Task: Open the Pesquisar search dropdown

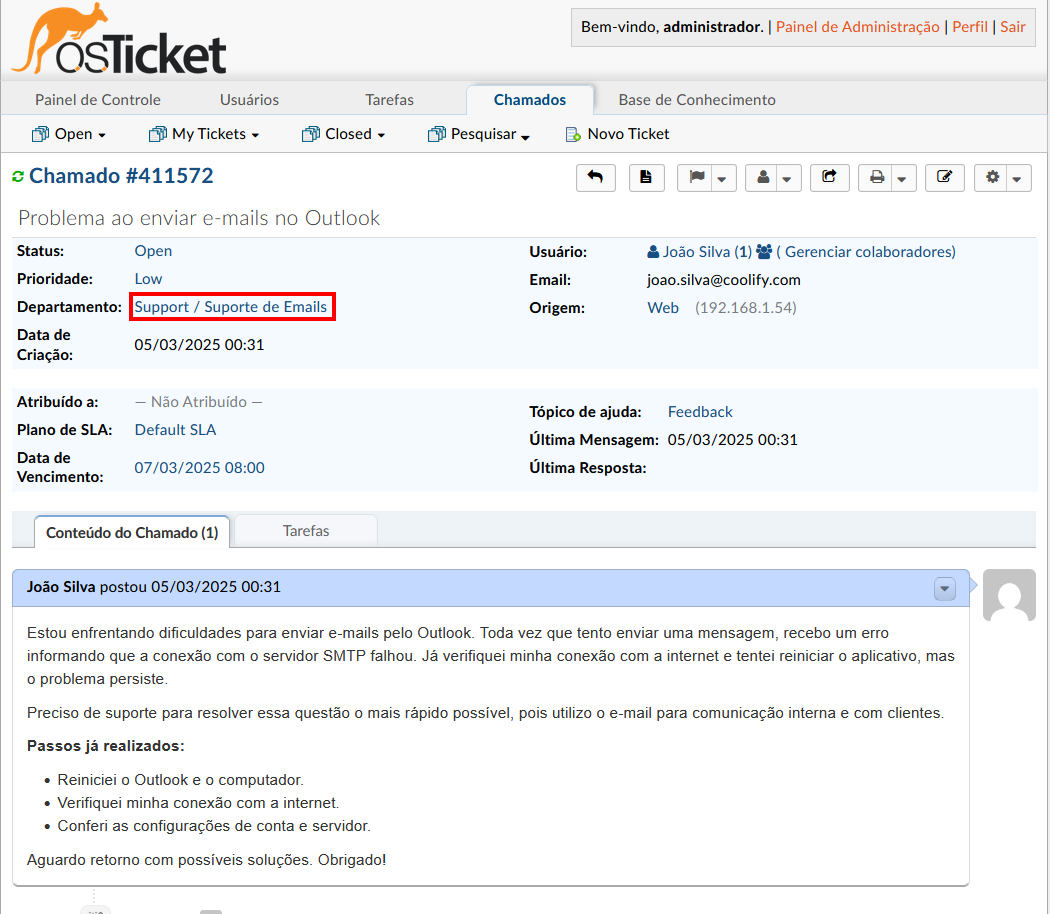Action: click(478, 134)
